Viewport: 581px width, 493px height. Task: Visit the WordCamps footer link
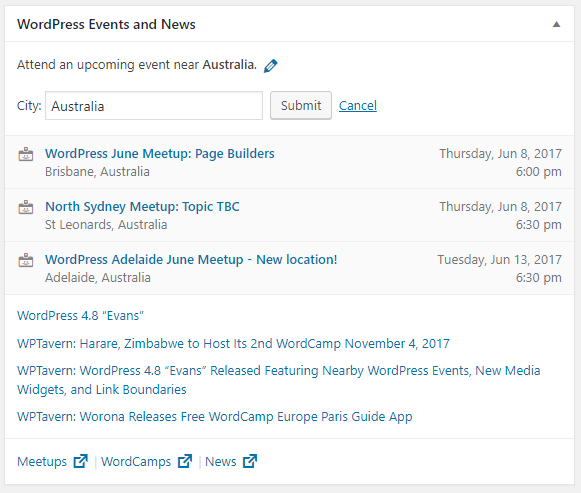pos(136,462)
